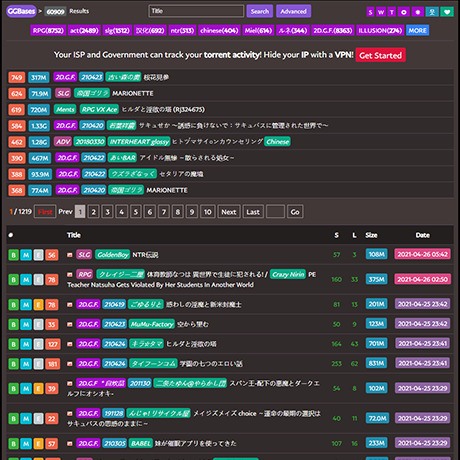Click the M icon in the 191128 row
460x460 pixels.
pos(26,419)
